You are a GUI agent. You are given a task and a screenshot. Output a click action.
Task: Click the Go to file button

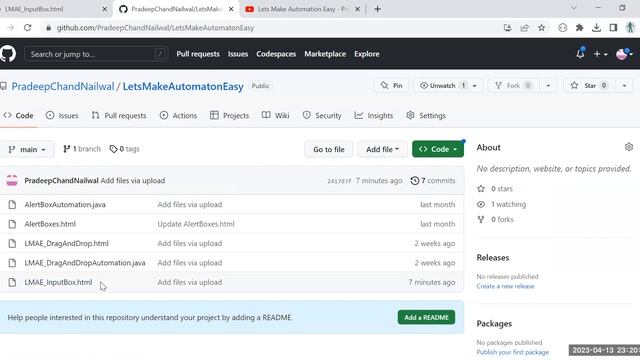pos(329,149)
